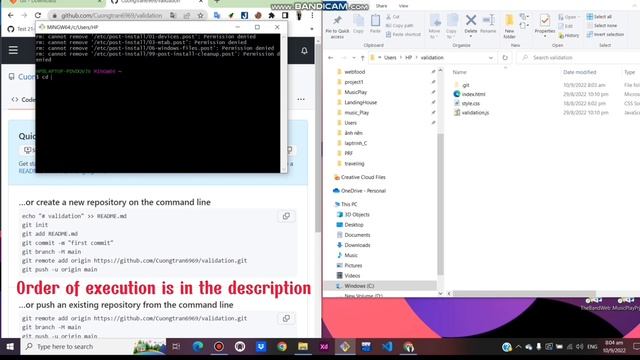Click Paste shortcut in the ribbon
640x360 pixels.
click(403, 34)
